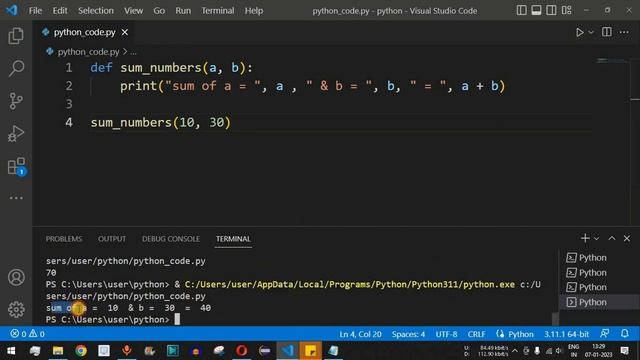
Task: Open editor More Actions ellipsis
Action: click(624, 32)
